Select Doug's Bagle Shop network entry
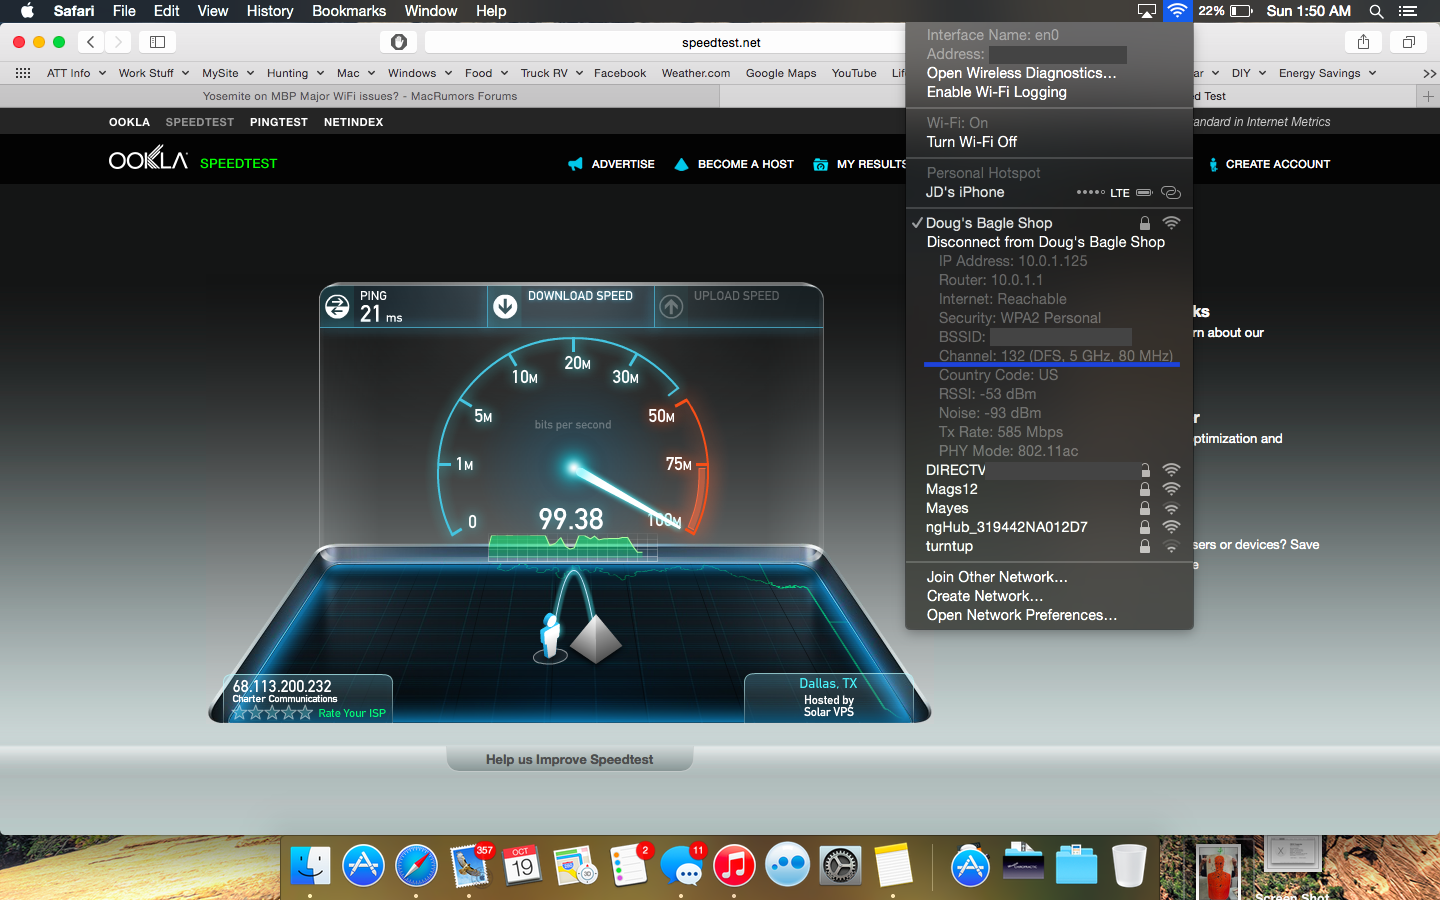Viewport: 1440px width, 900px height. tap(1049, 223)
